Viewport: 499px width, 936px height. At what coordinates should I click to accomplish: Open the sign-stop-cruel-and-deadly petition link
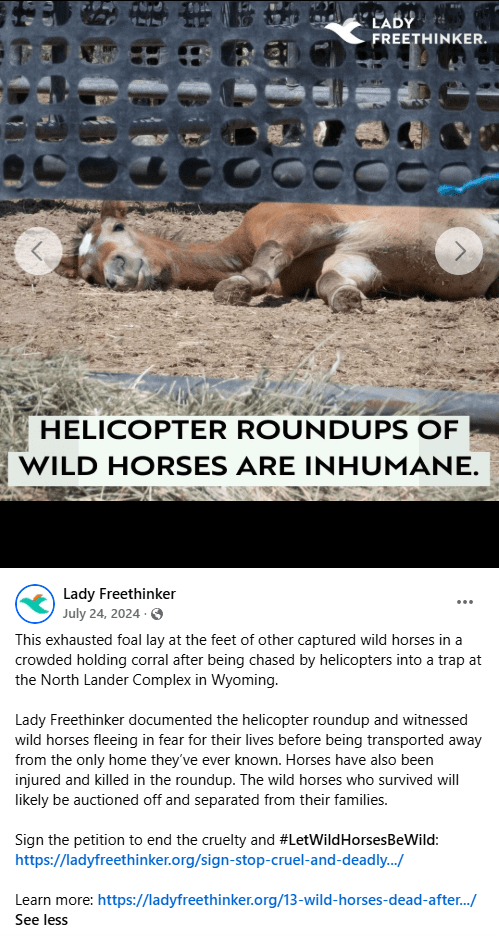coord(210,860)
